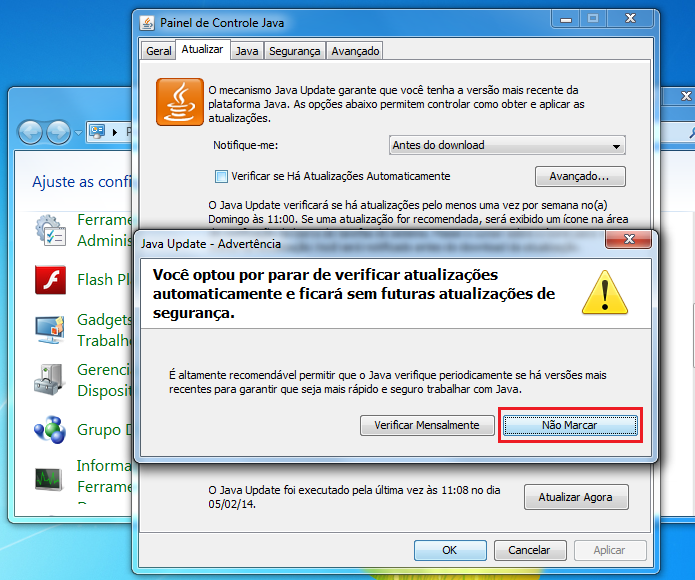Click the Ferramentas Administrativas link
Screen dimensions: 695x580
(105, 230)
